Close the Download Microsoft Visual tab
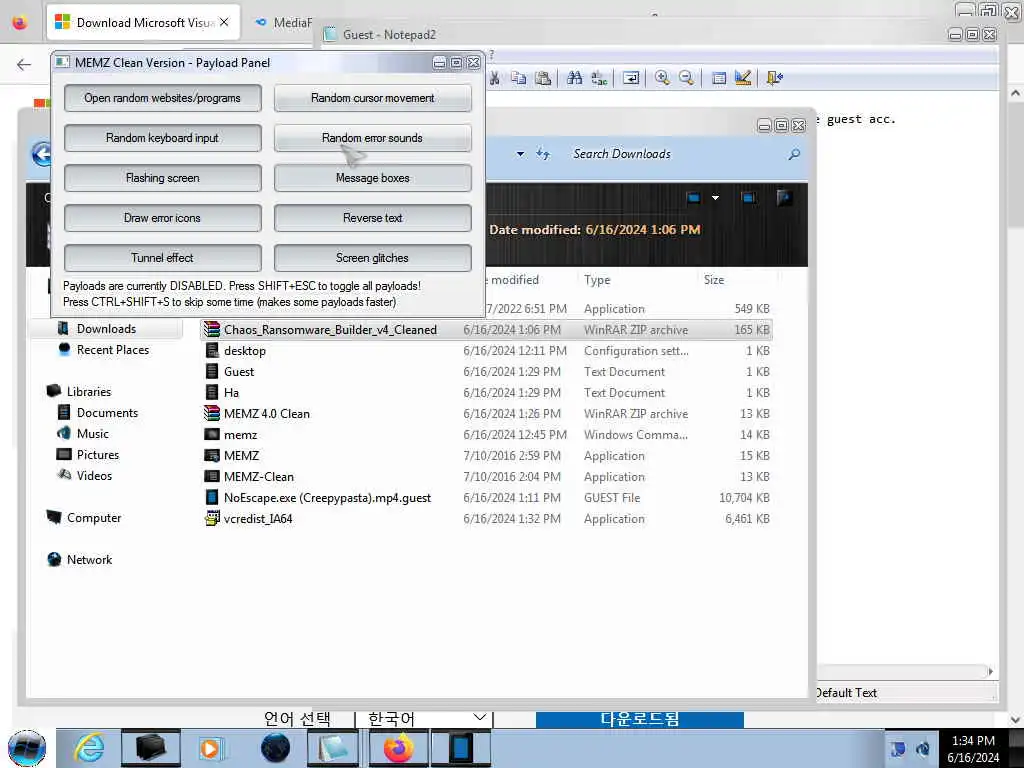 (224, 22)
